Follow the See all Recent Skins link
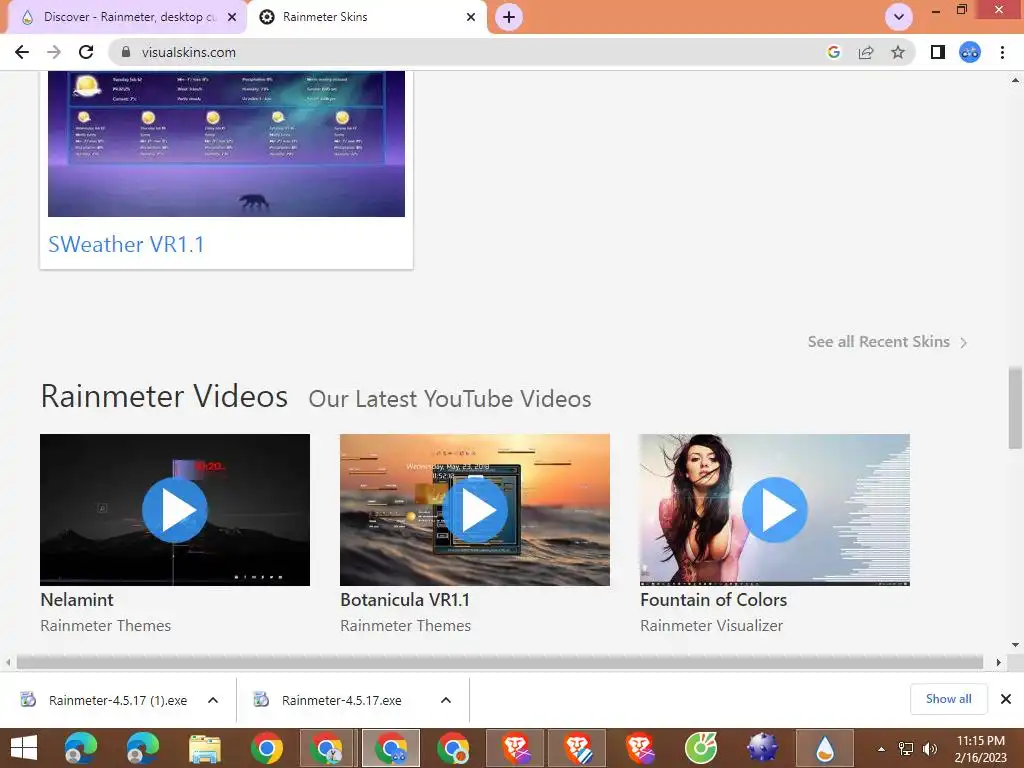 pos(878,342)
